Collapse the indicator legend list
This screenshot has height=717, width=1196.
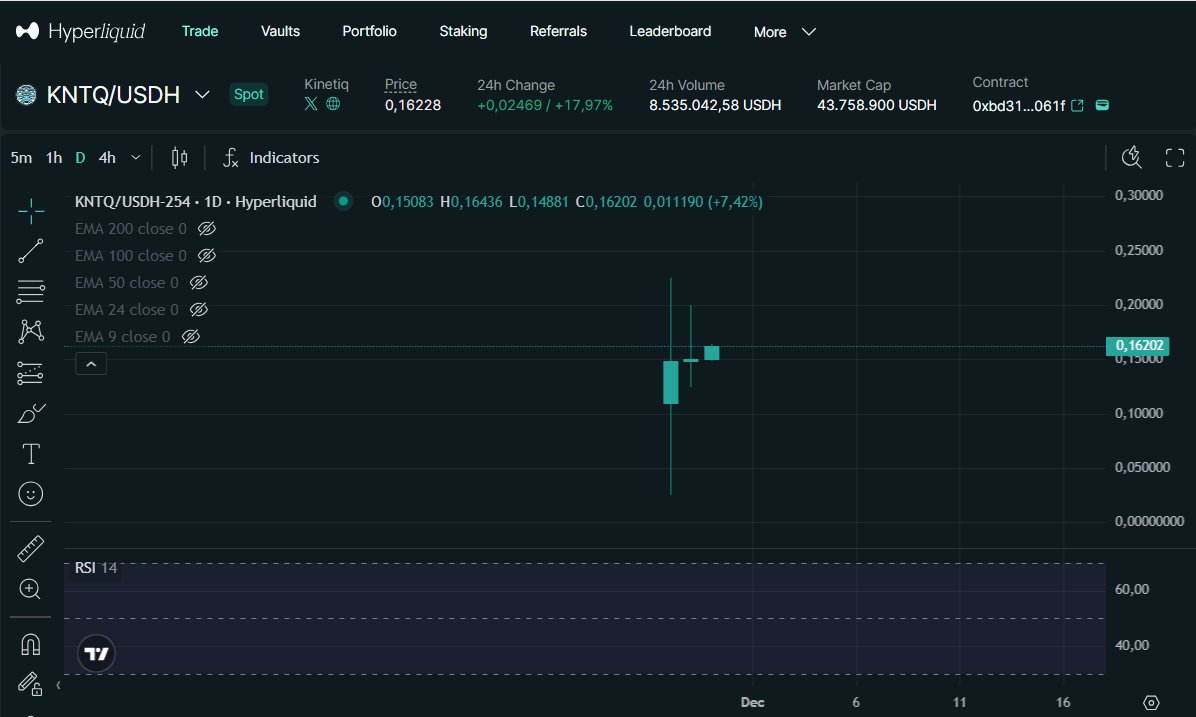pos(91,364)
